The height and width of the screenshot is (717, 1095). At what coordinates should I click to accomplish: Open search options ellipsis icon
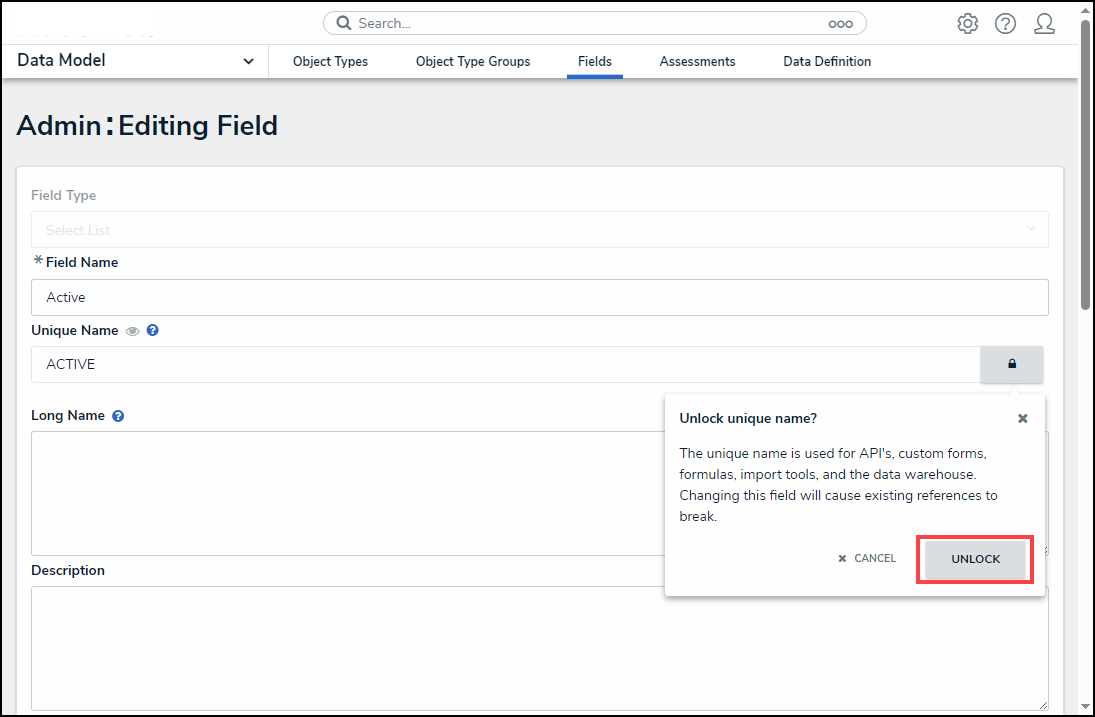coord(840,24)
